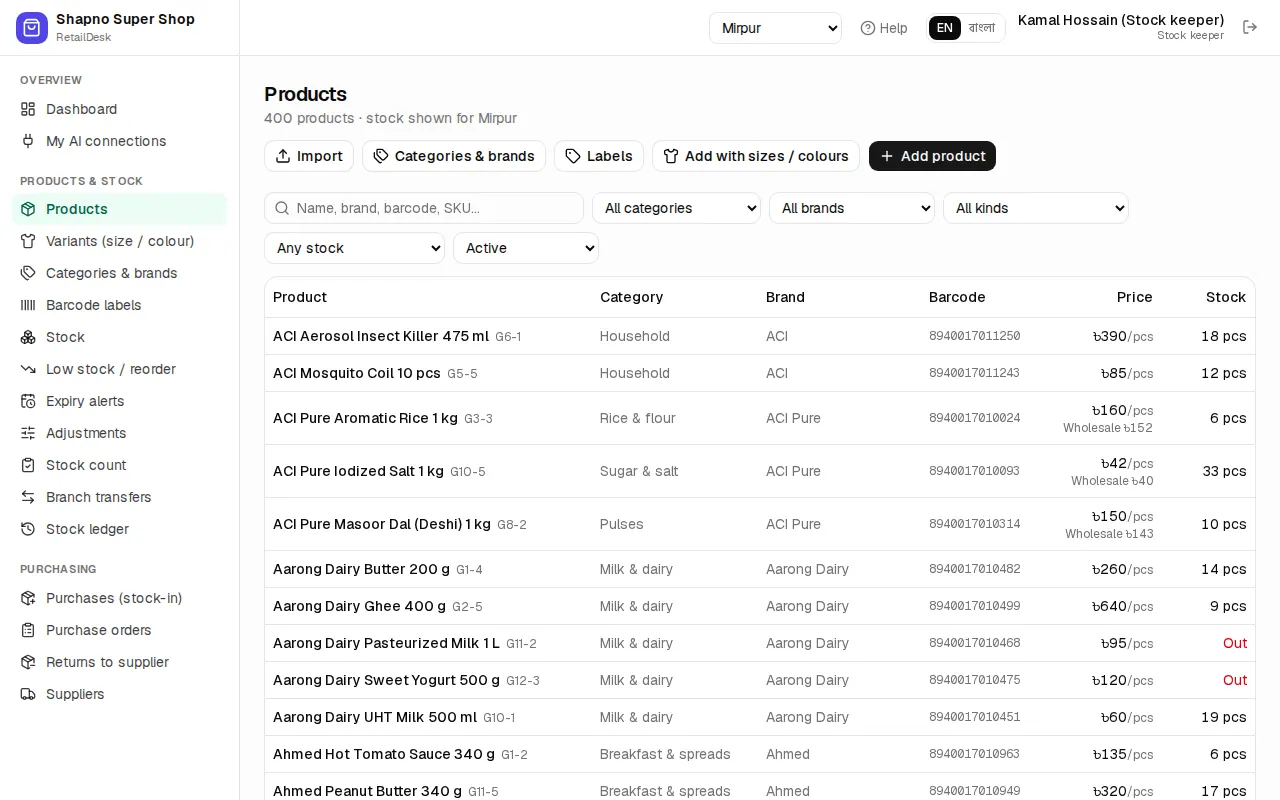Click the Add with sizes / colours button
Screen dimensions: 1280x800
click(756, 156)
